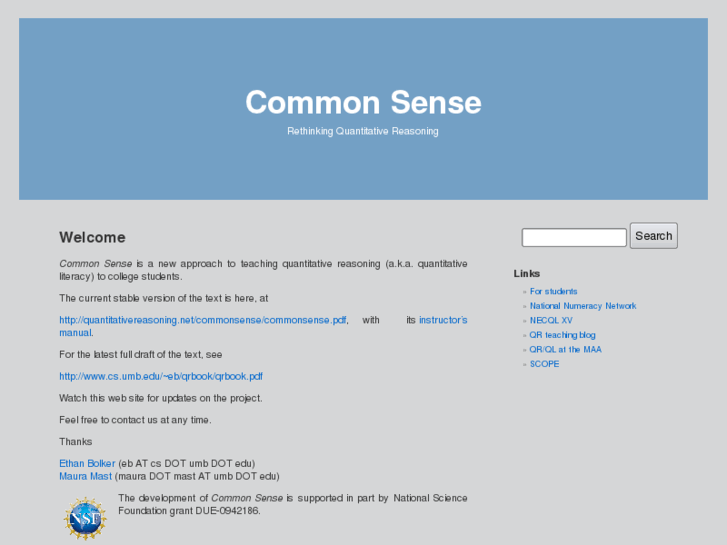Open the NECQL XV link
The image size is (727, 545).
pyautogui.click(x=551, y=320)
